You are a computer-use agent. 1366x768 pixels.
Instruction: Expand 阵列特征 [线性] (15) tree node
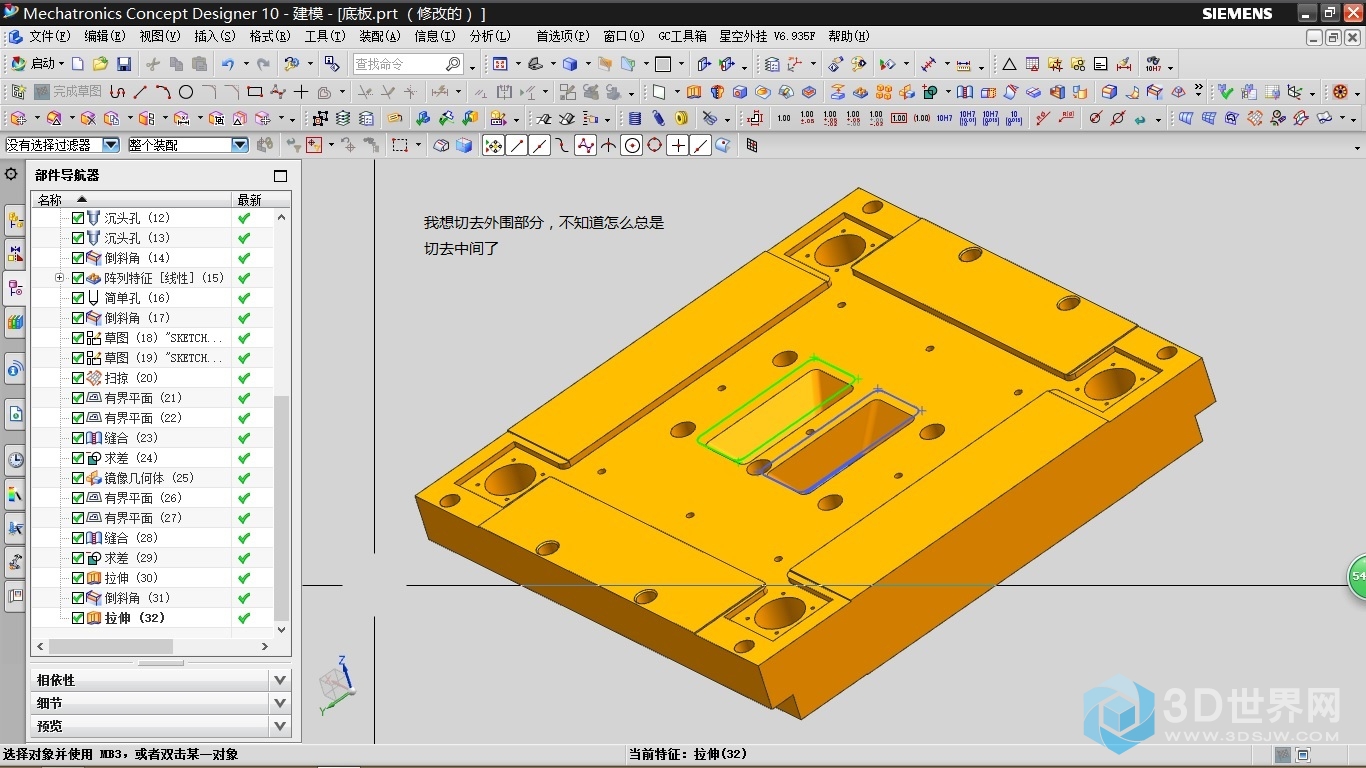[59, 278]
